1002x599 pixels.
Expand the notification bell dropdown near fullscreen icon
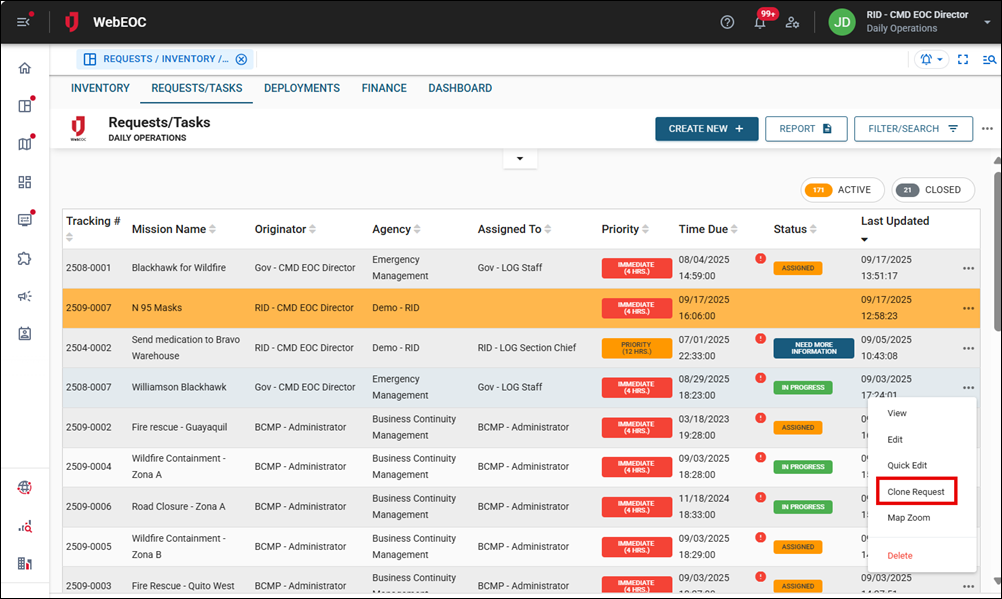[930, 59]
